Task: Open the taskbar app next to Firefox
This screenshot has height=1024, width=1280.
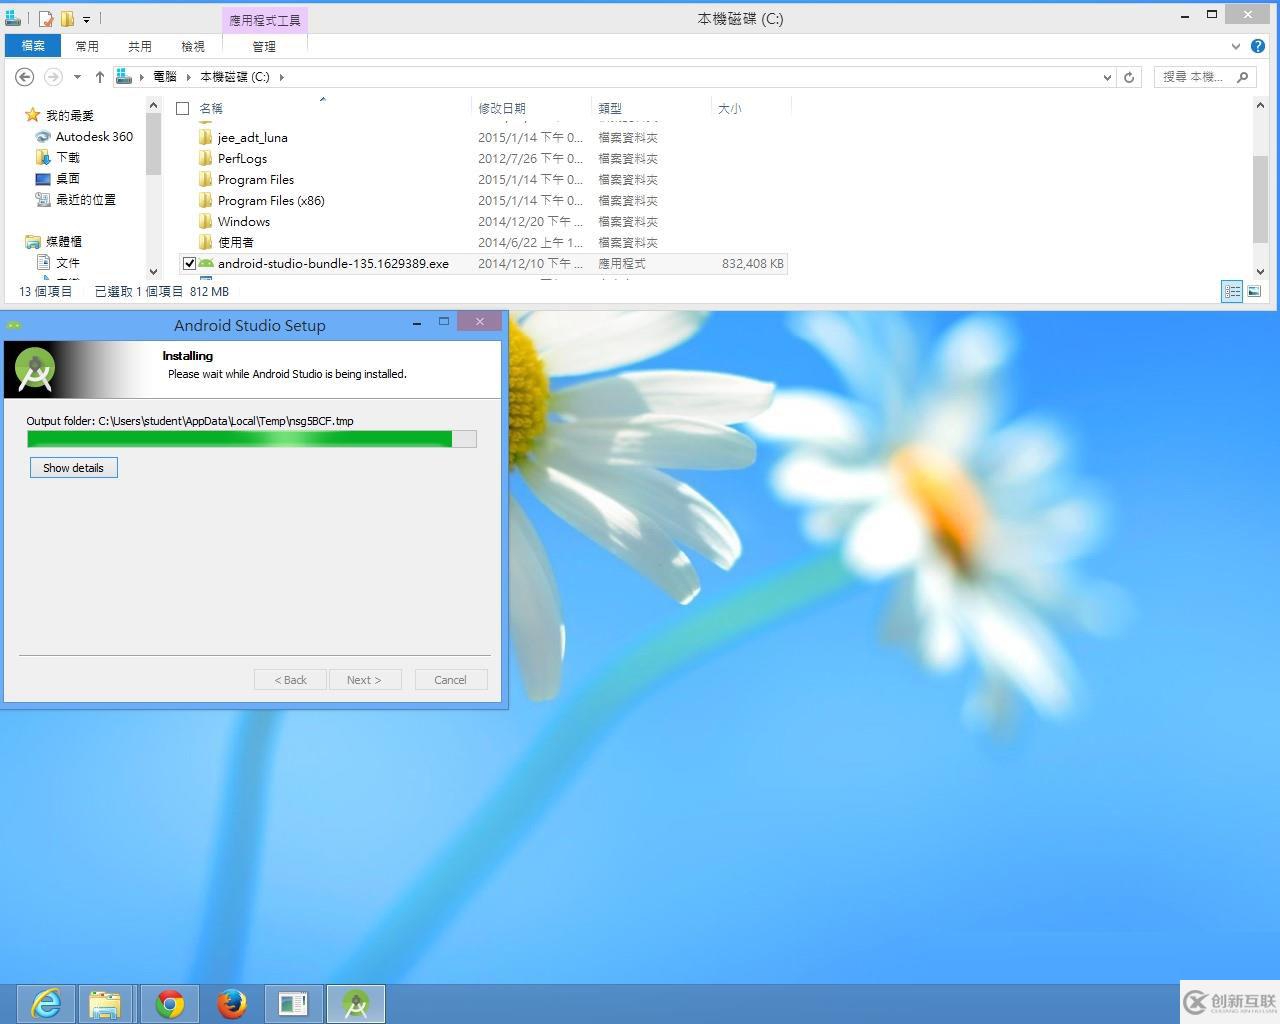Action: pos(294,1003)
